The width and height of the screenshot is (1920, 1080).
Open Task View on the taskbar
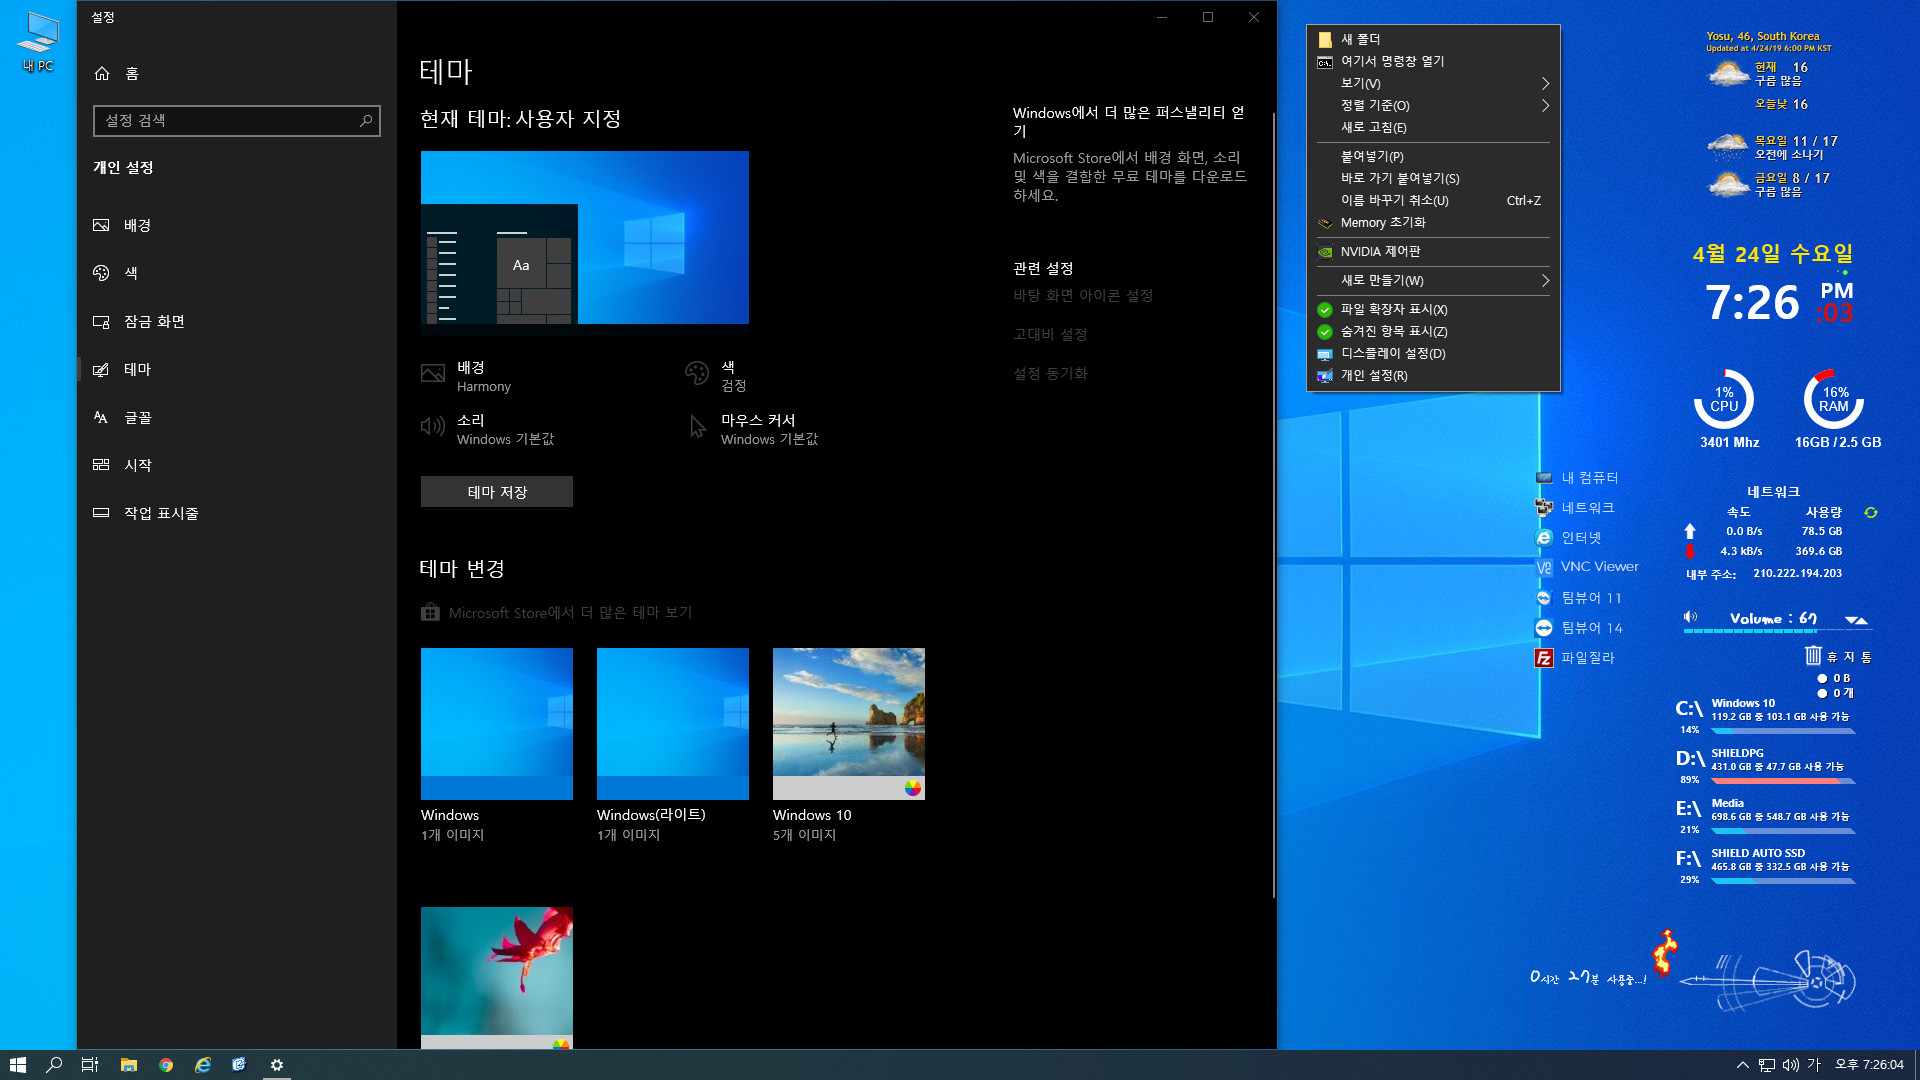pos(90,1065)
